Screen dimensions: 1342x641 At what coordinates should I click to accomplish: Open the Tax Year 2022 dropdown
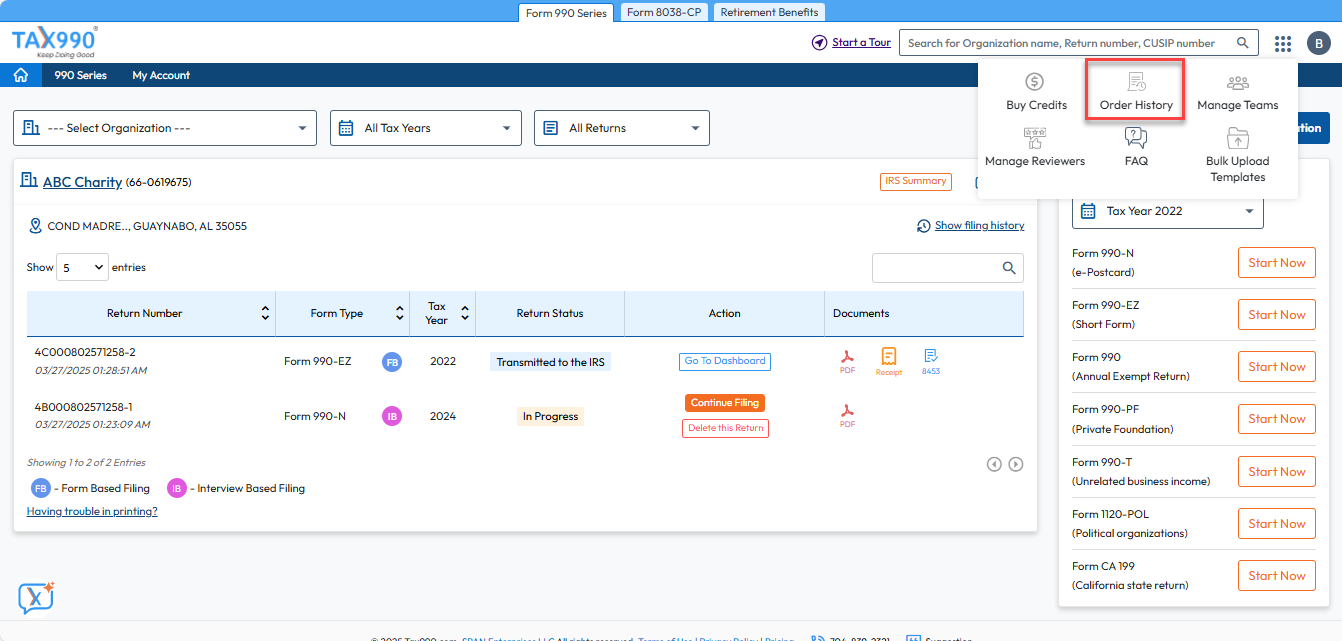(x=1168, y=211)
